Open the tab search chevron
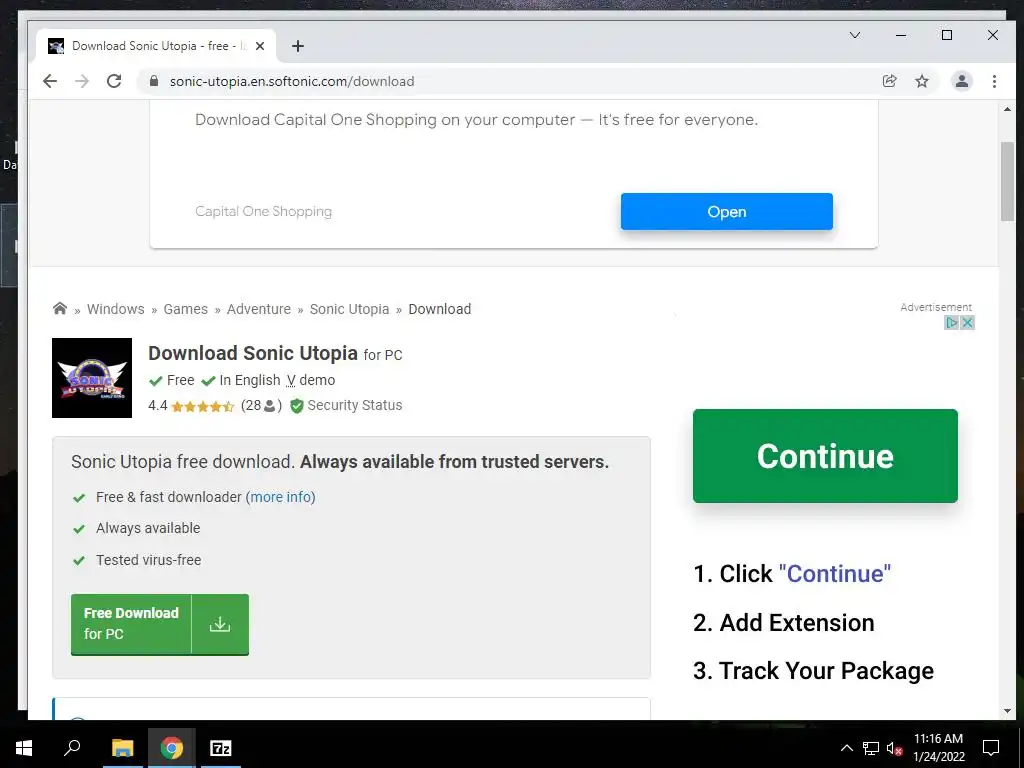1024x768 pixels. [x=855, y=35]
